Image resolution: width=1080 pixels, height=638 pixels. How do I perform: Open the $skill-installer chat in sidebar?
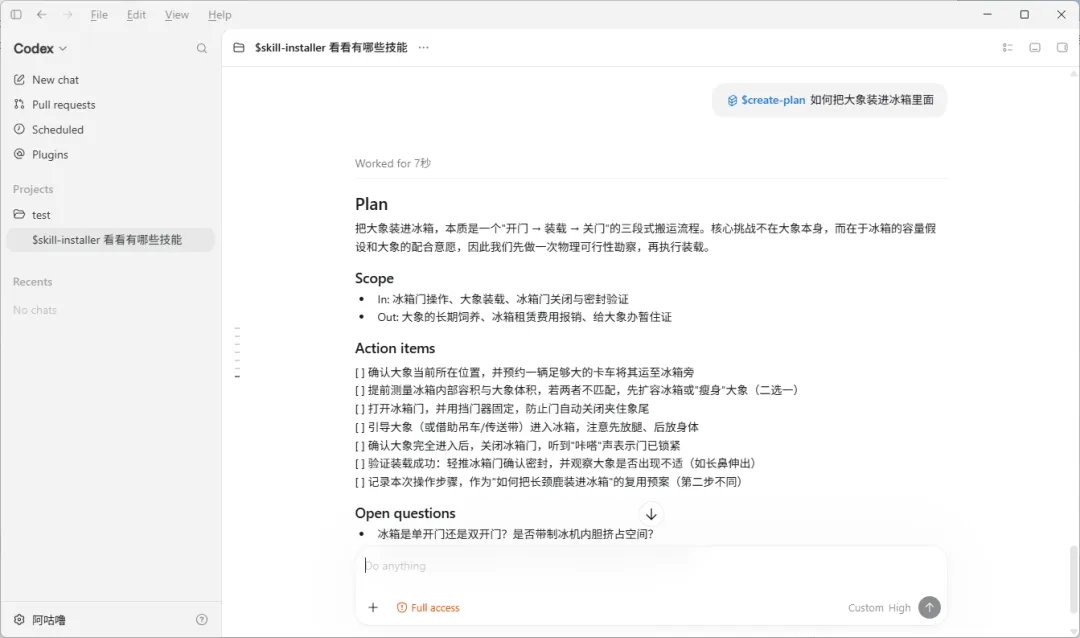click(x=110, y=240)
